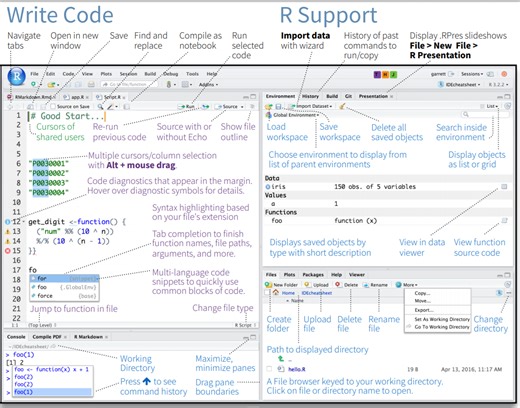Select the 'foo' autocomplete suggestion
Screen dimensions: 520x408
tap(64, 287)
